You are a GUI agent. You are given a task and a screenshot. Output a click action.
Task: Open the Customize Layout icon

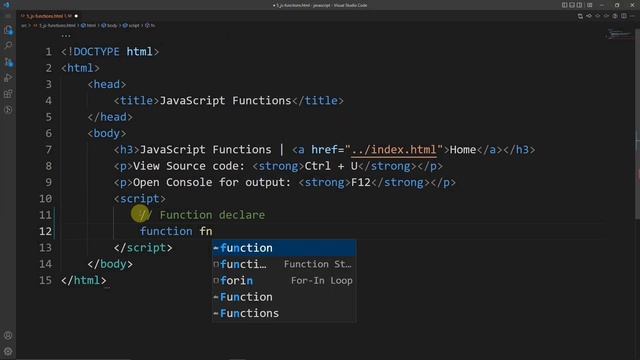point(589,5)
